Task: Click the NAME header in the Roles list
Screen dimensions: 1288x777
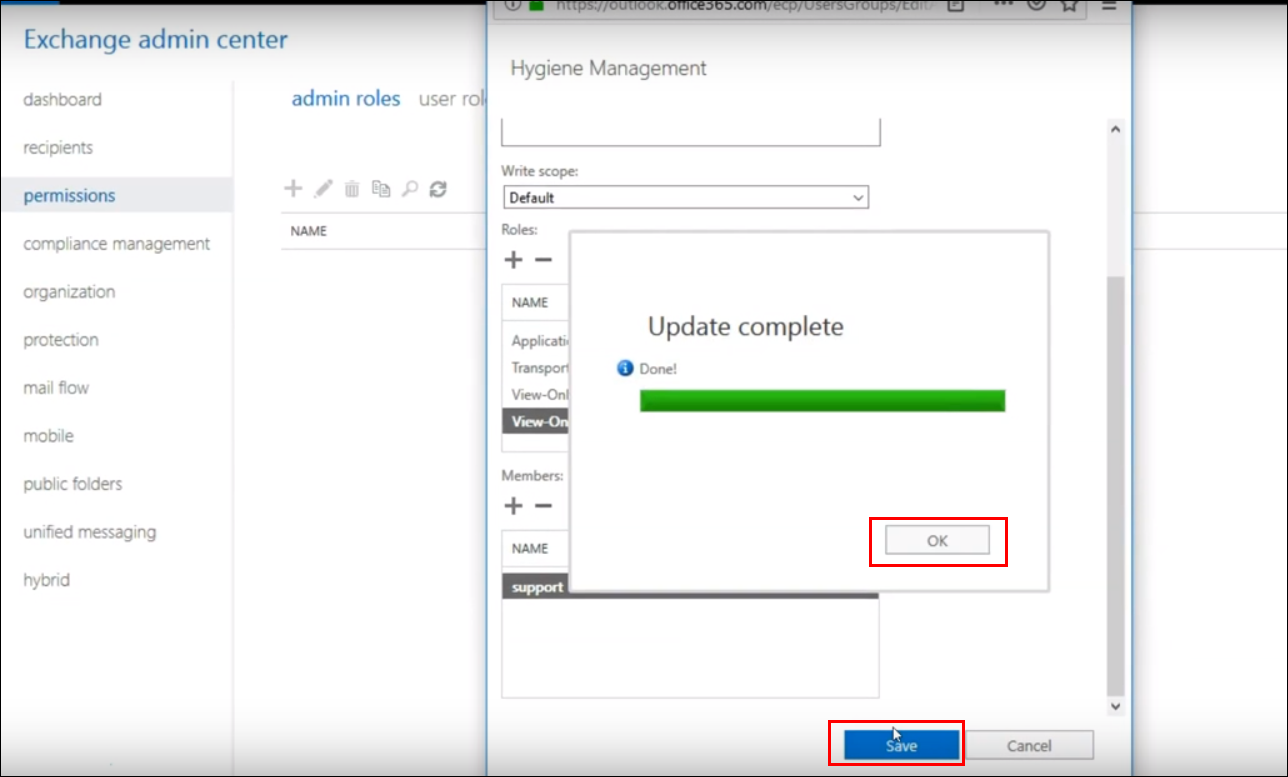Action: [530, 302]
